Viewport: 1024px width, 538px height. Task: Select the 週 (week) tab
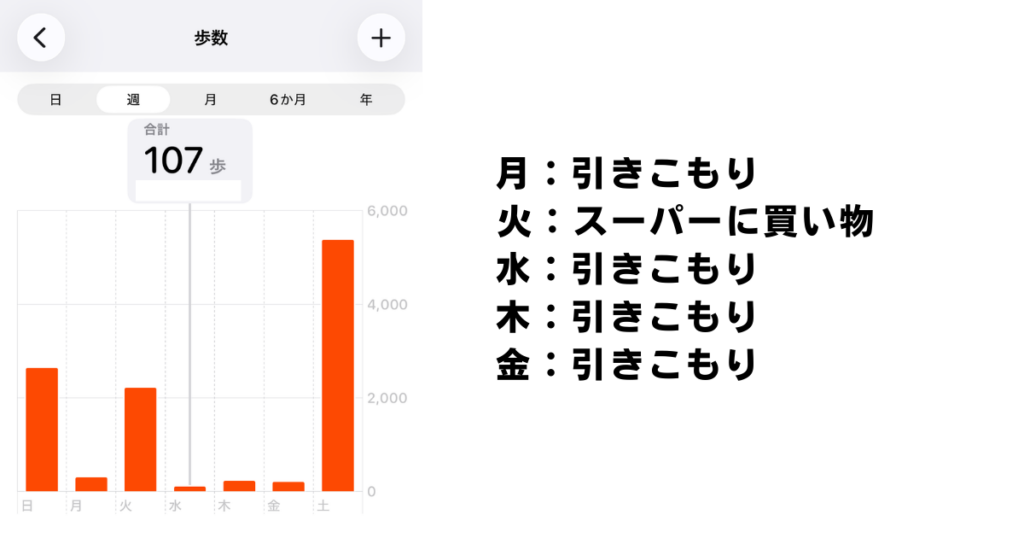coord(133,100)
